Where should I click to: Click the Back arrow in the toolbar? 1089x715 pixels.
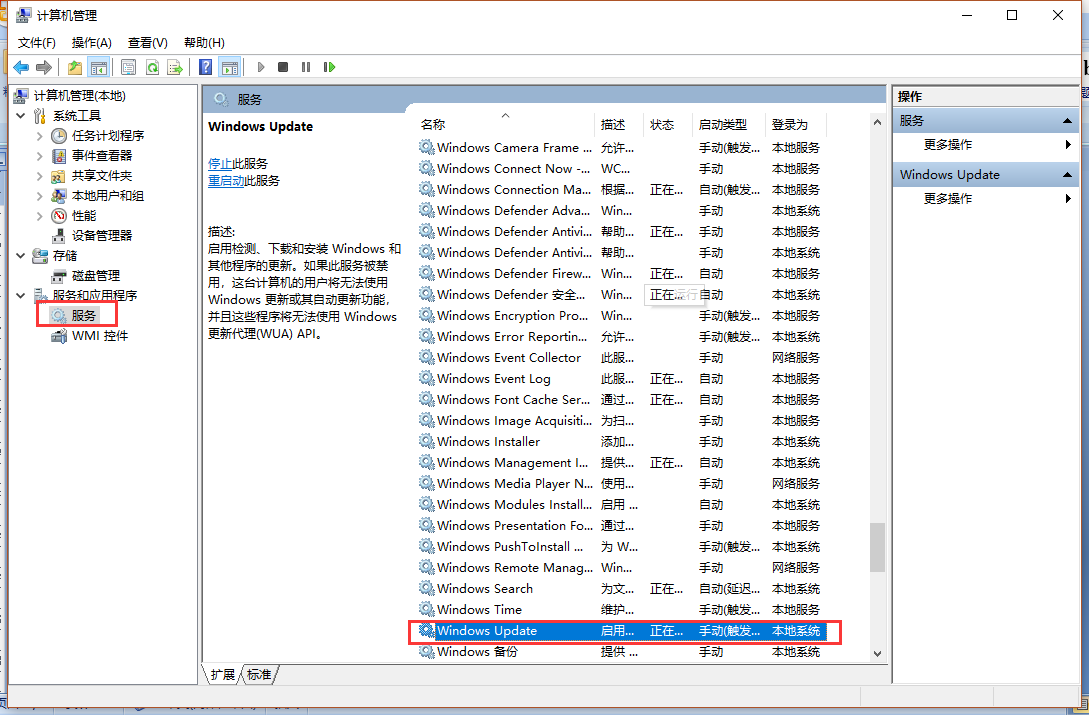point(21,67)
